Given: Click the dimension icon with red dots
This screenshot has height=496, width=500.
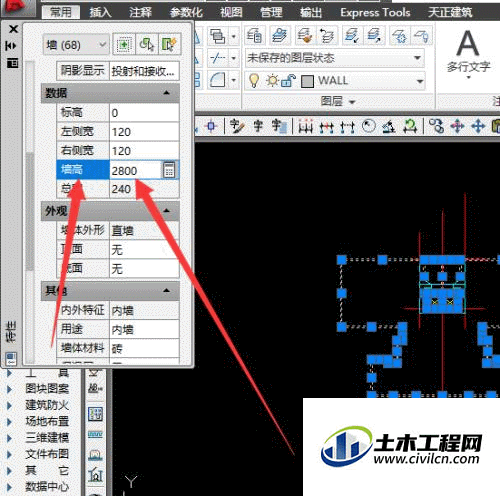Looking at the screenshot, I should pyautogui.click(x=305, y=126).
